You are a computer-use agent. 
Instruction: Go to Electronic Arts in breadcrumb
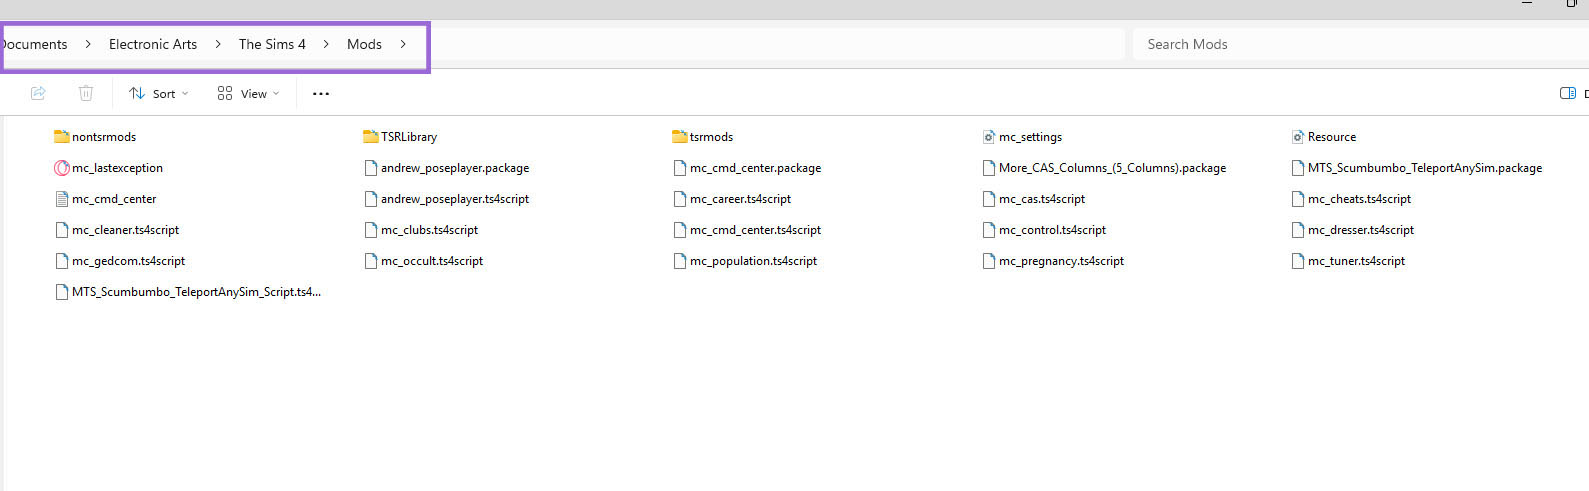coord(153,44)
